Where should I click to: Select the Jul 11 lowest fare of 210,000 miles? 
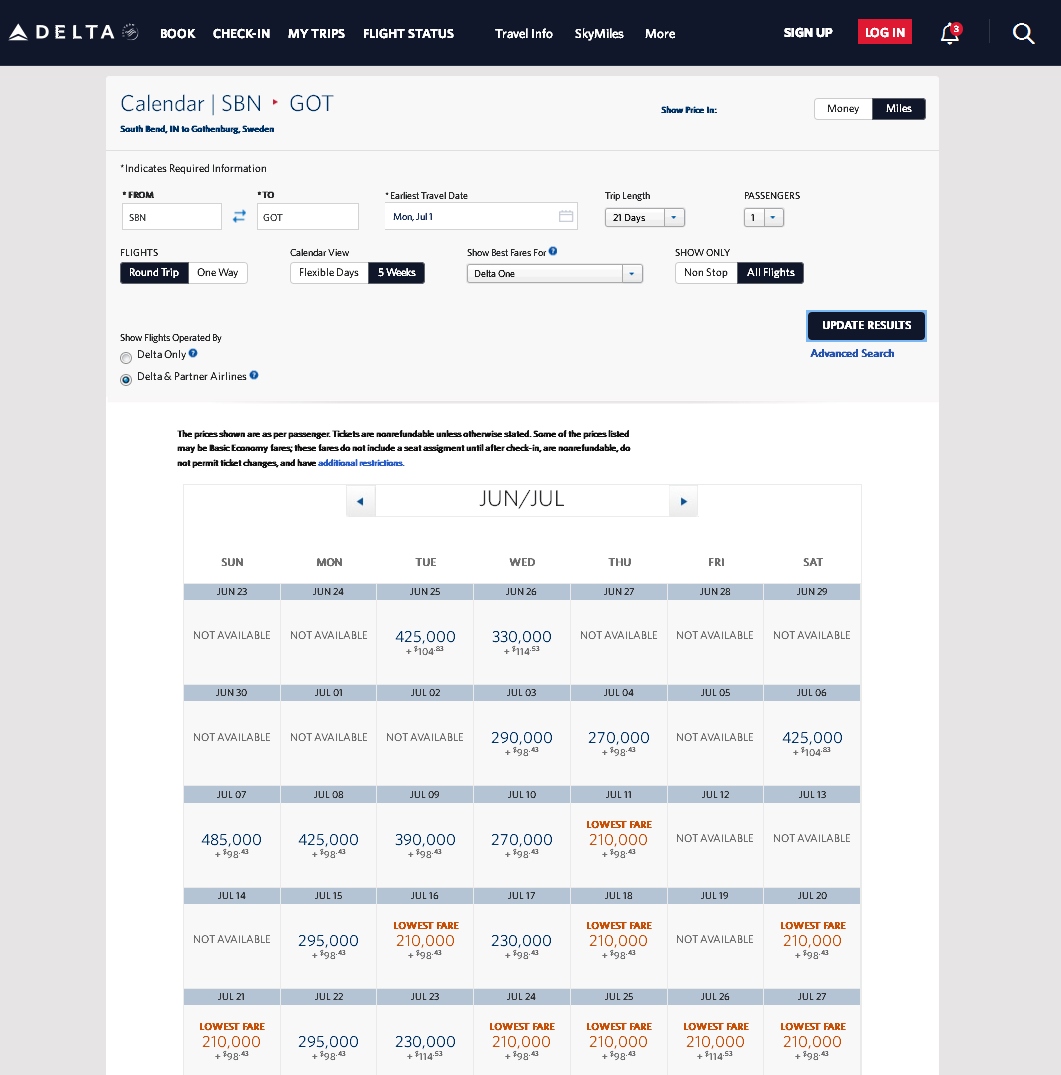click(x=618, y=840)
